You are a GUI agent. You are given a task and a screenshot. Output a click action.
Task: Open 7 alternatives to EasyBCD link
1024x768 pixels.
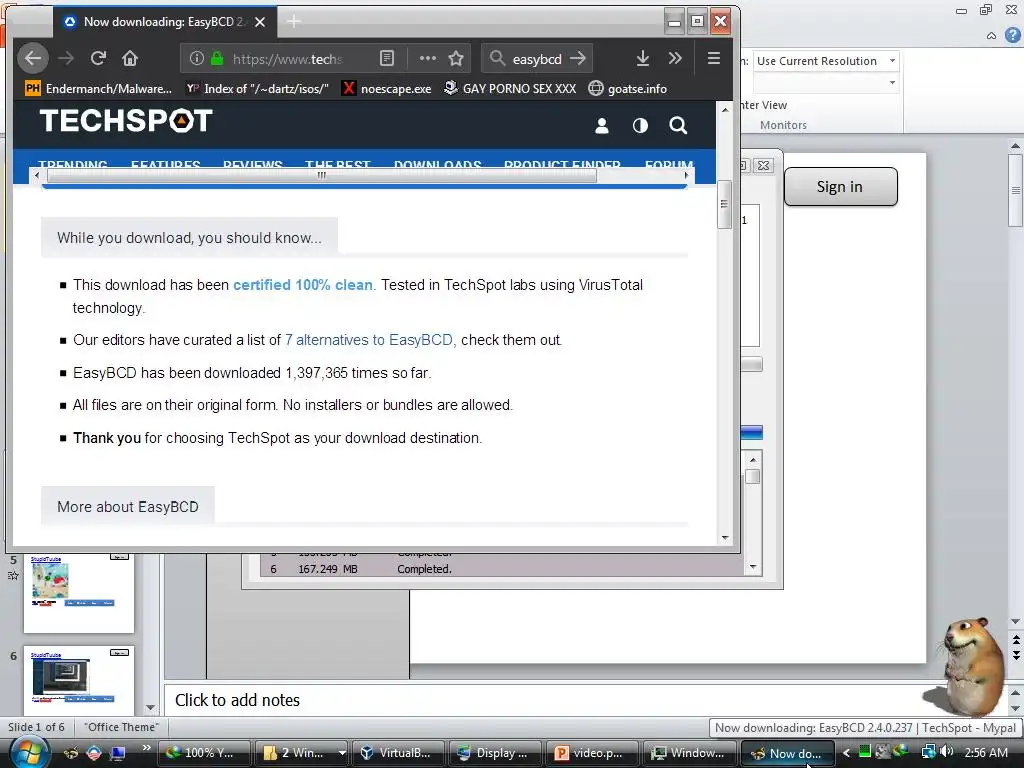click(x=369, y=340)
